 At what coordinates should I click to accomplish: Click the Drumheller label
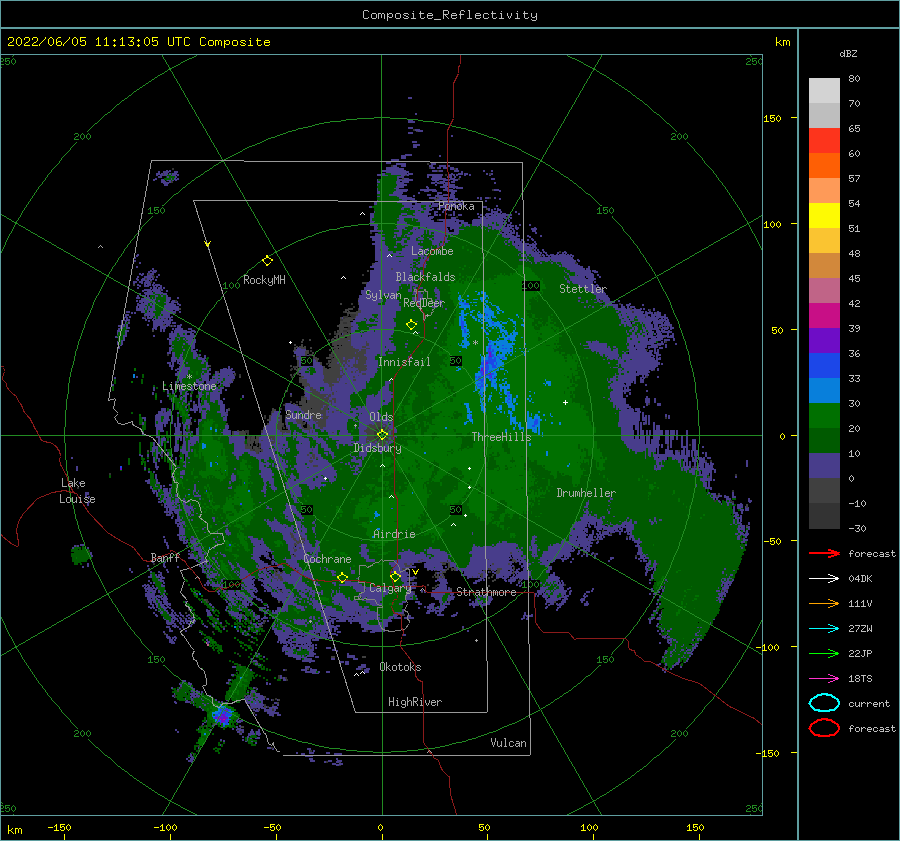[586, 493]
